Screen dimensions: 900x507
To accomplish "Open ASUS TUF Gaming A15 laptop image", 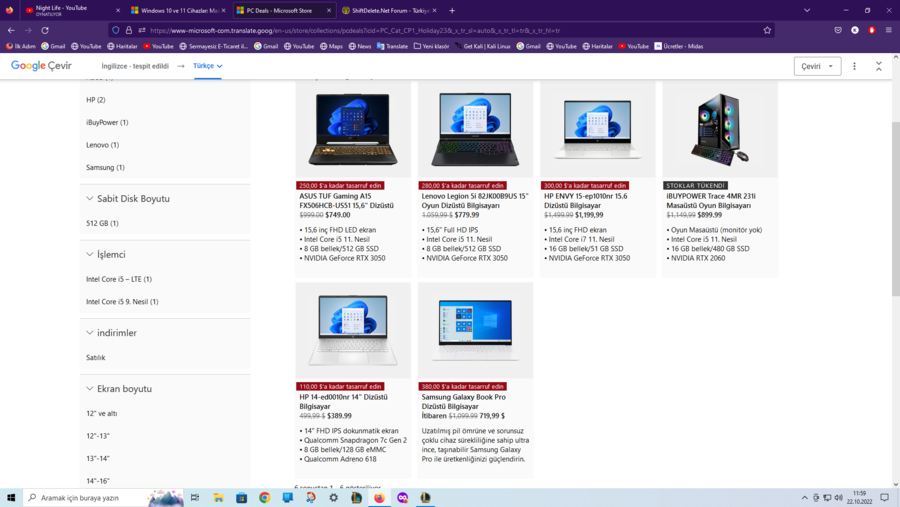I will point(353,130).
